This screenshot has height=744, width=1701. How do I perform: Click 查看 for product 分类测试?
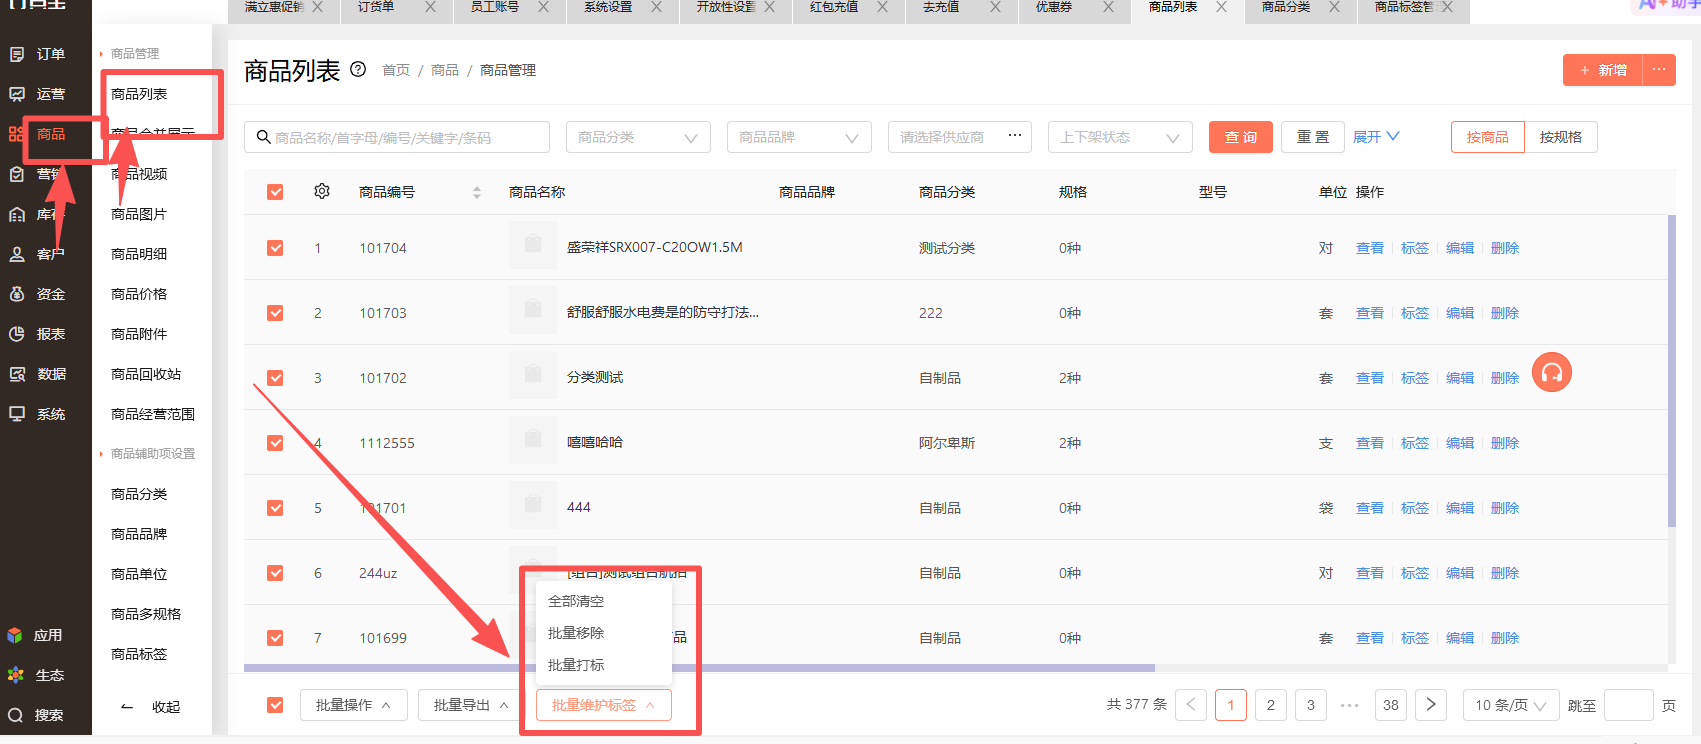pos(1370,378)
